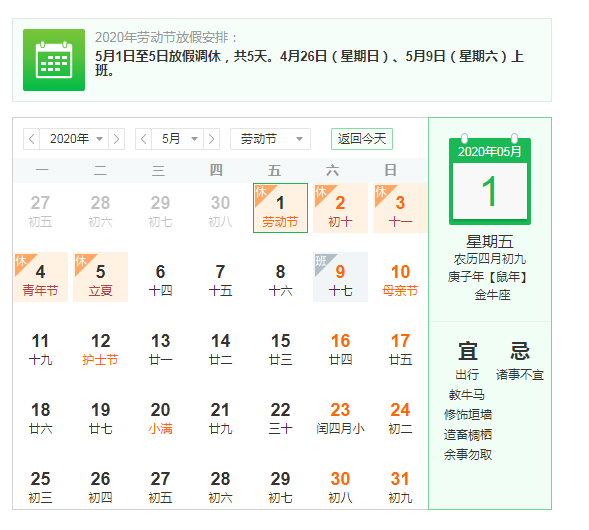Select May 3 十一 date cell
Screen dimensions: 589x530
(400, 208)
